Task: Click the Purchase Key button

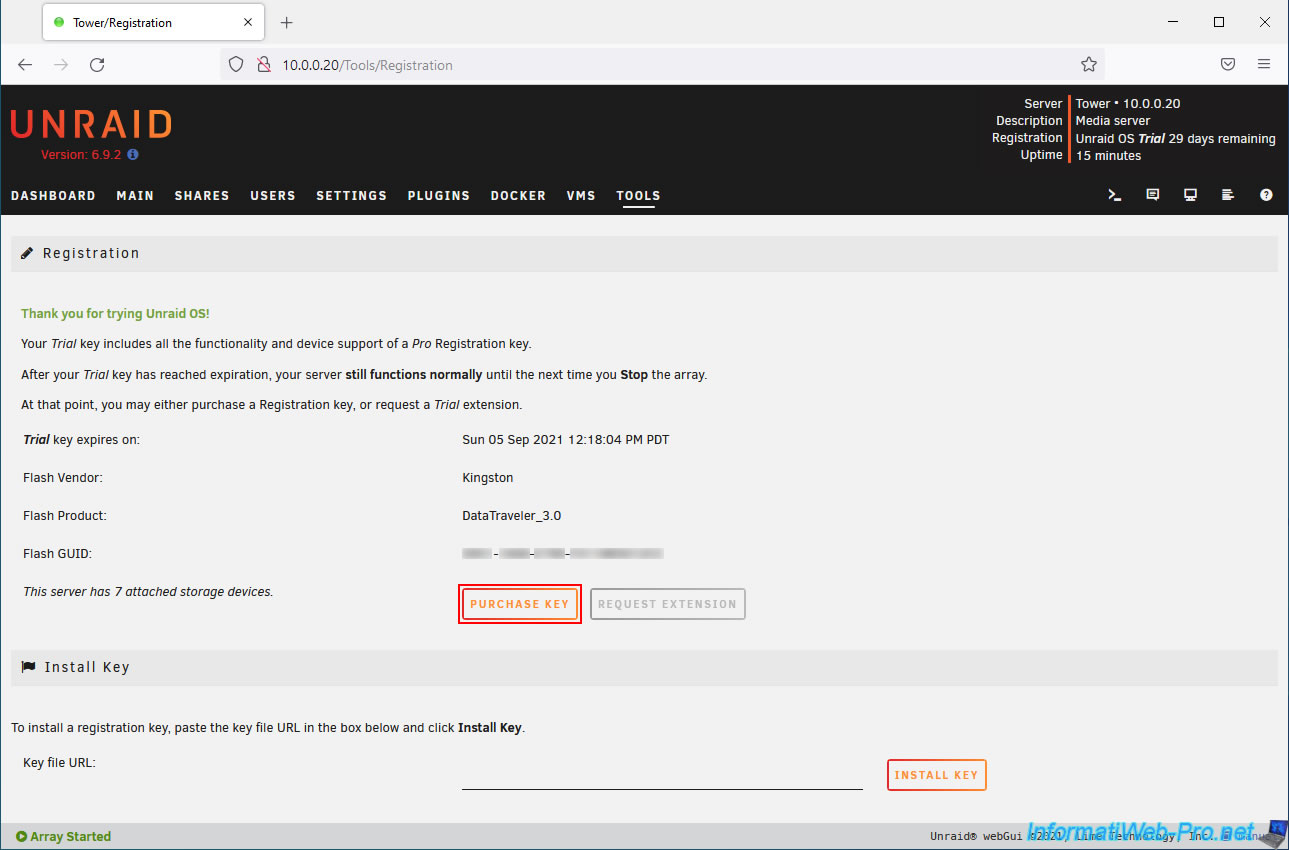Action: [x=520, y=604]
